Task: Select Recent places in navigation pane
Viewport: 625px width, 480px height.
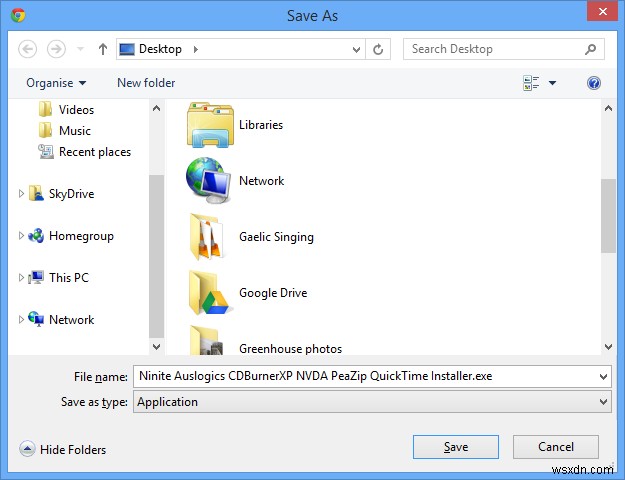Action: pyautogui.click(x=95, y=152)
